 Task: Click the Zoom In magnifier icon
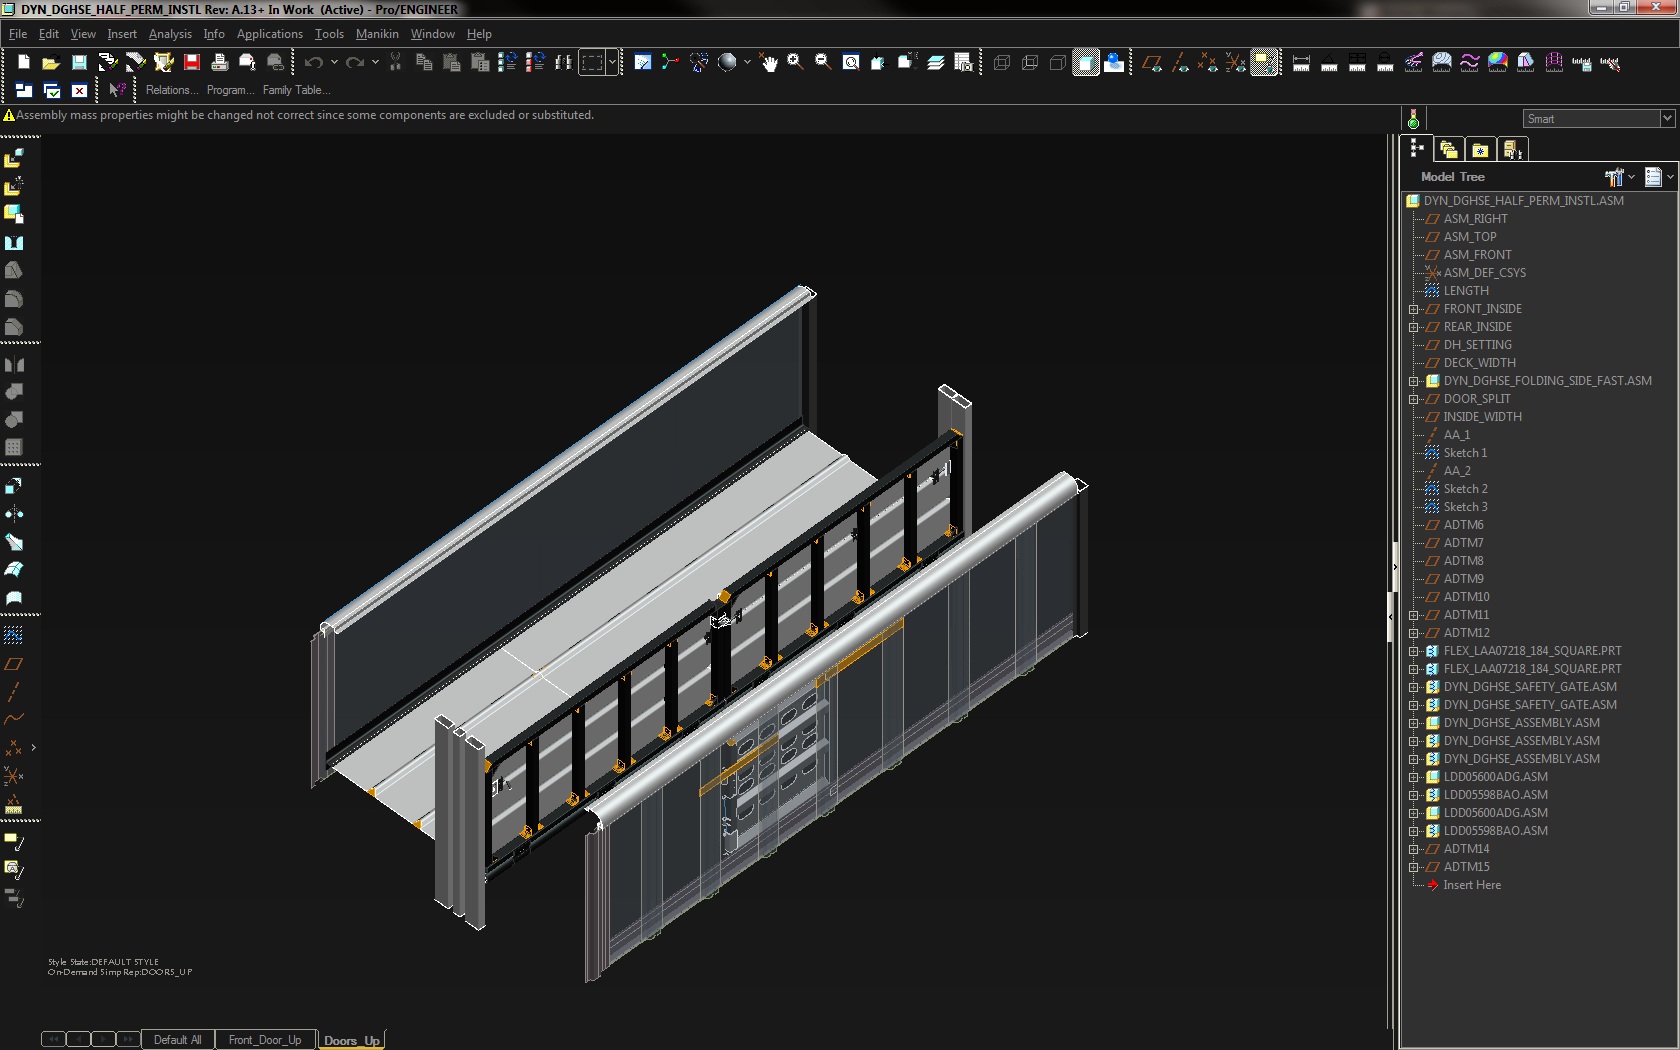(x=795, y=62)
